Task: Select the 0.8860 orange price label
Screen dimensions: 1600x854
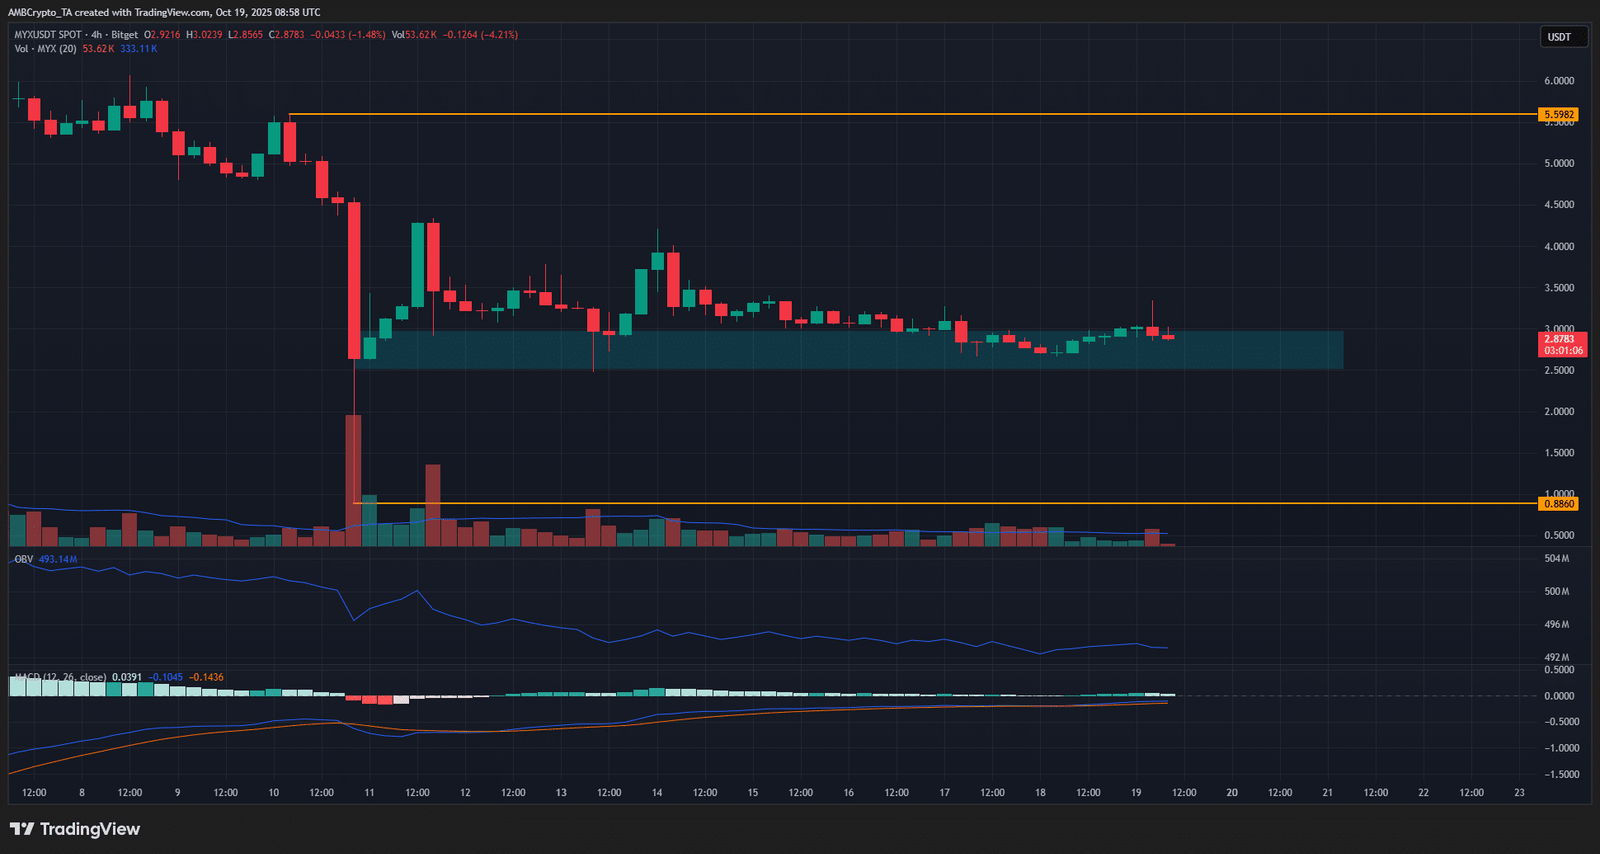Action: (1559, 504)
